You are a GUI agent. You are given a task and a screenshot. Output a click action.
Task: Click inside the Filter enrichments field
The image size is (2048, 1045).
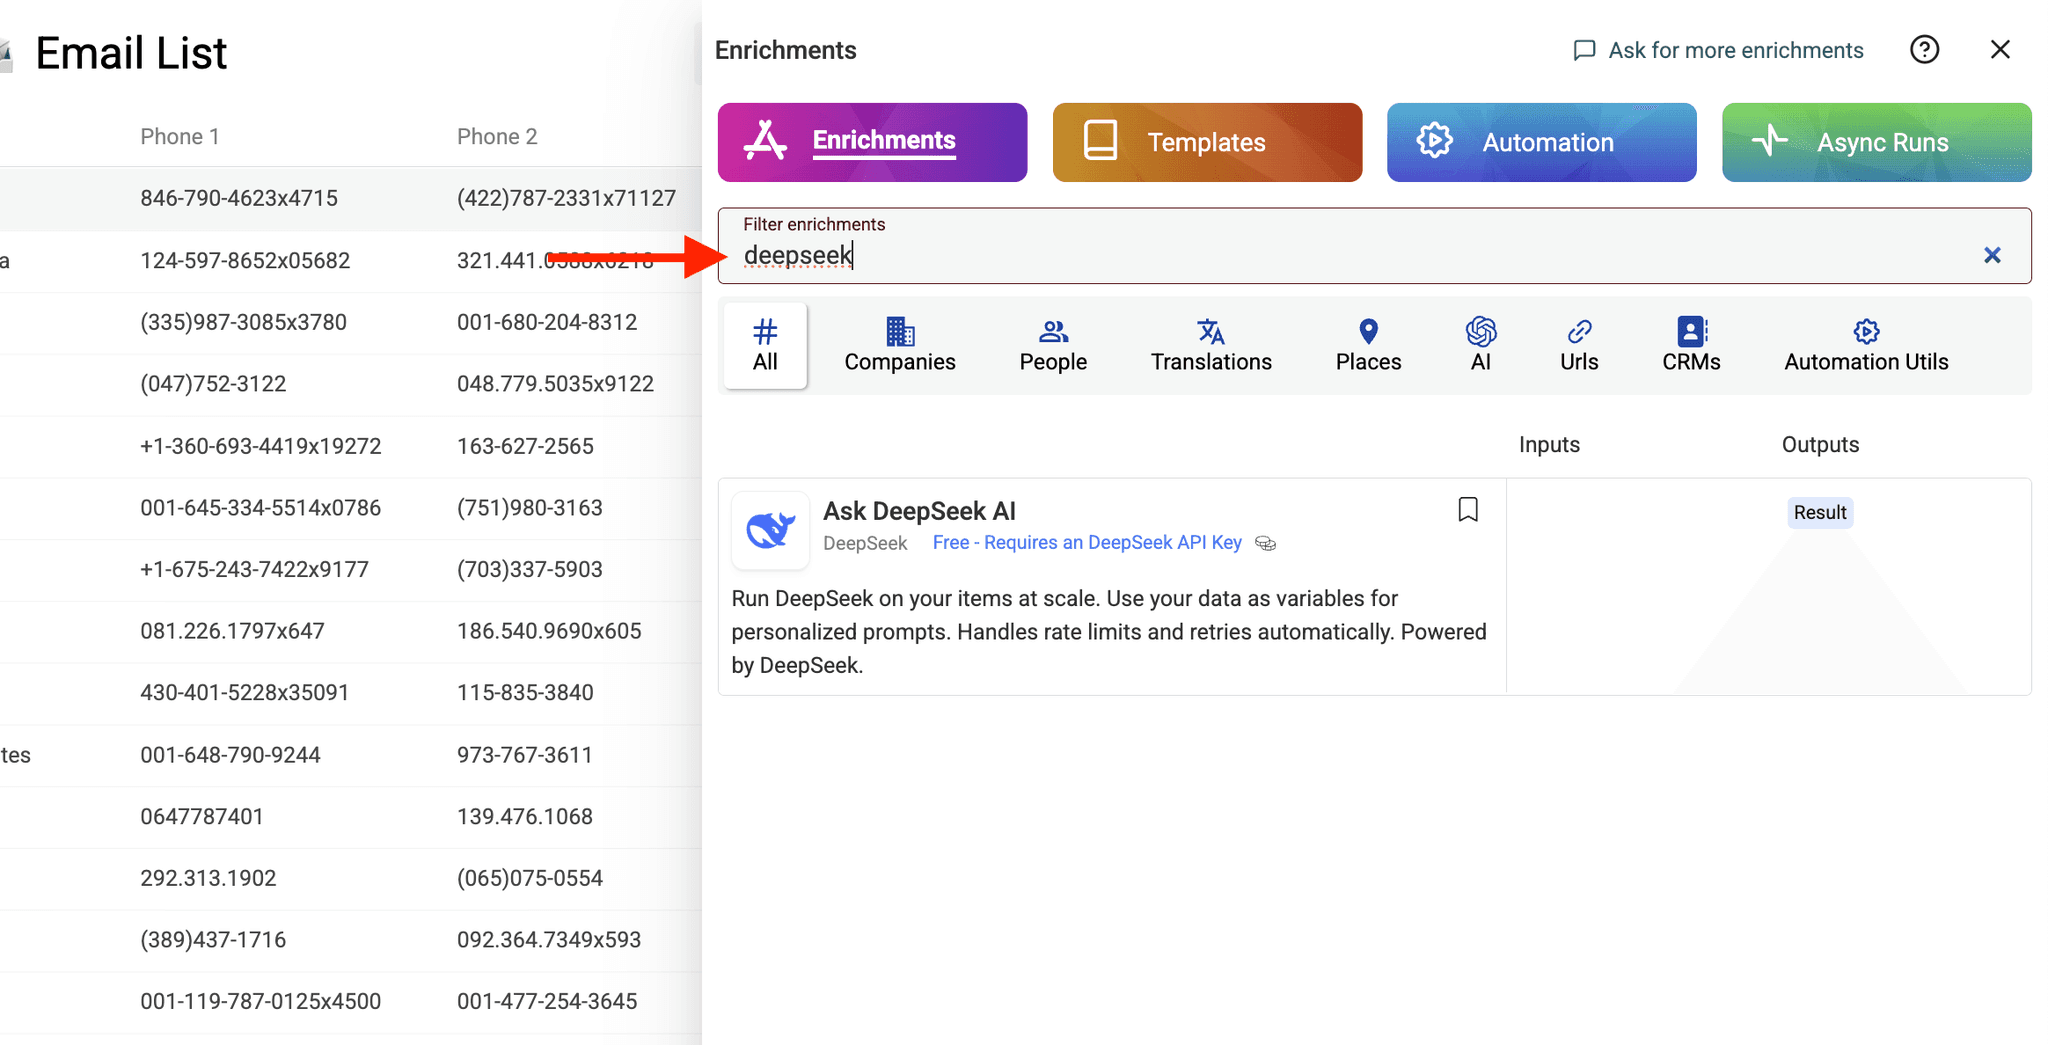click(1200, 255)
